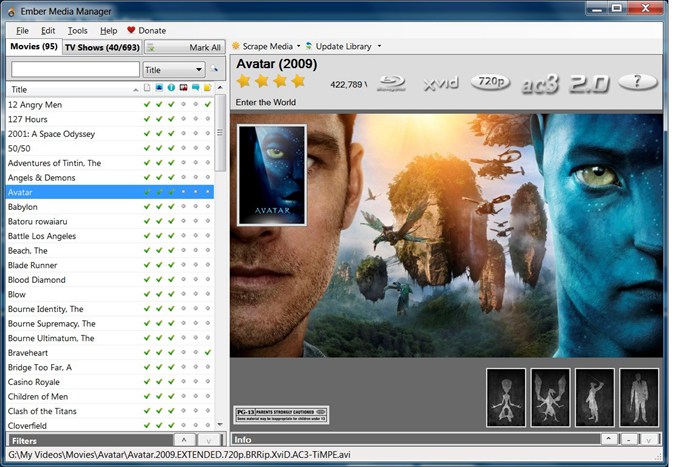Click the subtitles column header icon

point(195,88)
